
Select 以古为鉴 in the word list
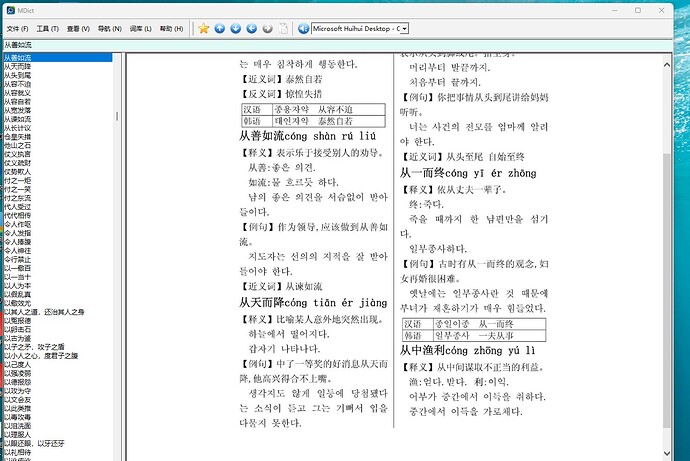18,338
